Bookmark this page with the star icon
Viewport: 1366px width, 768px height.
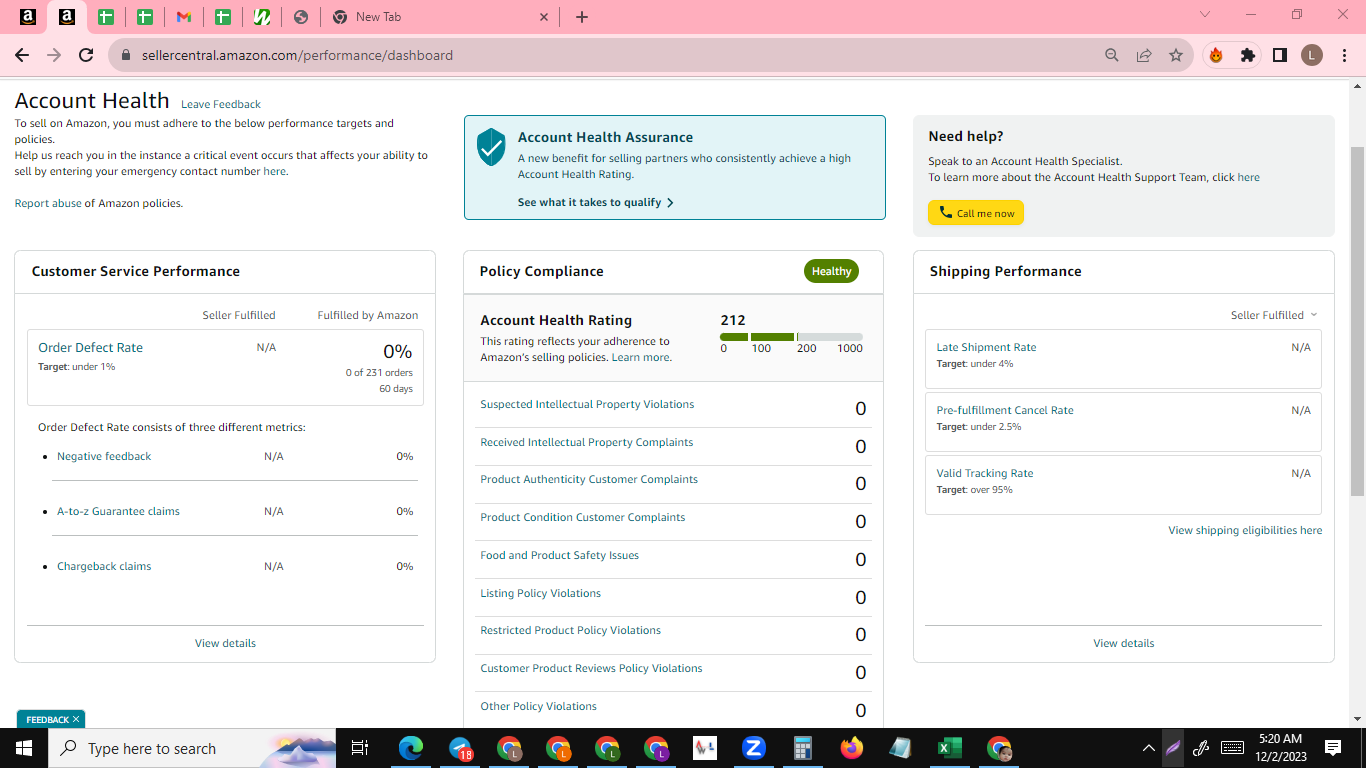(x=1176, y=55)
